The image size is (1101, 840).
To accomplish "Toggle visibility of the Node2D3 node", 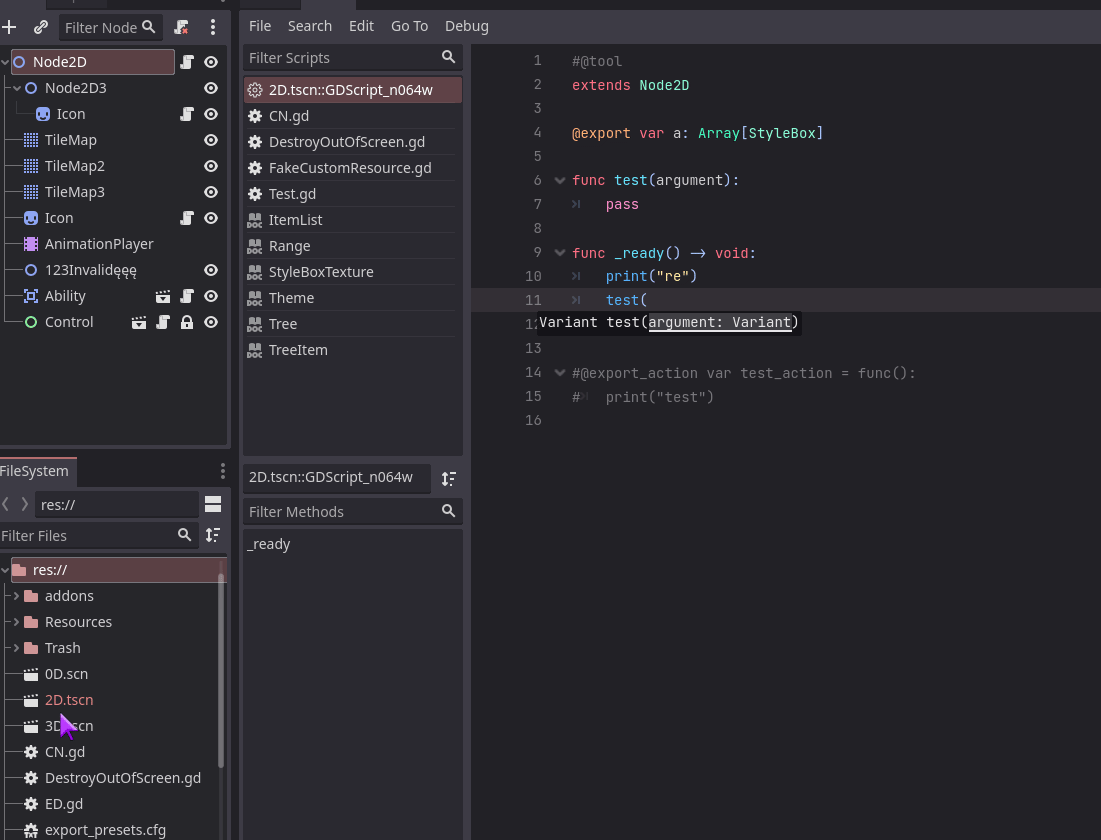I will pyautogui.click(x=211, y=87).
